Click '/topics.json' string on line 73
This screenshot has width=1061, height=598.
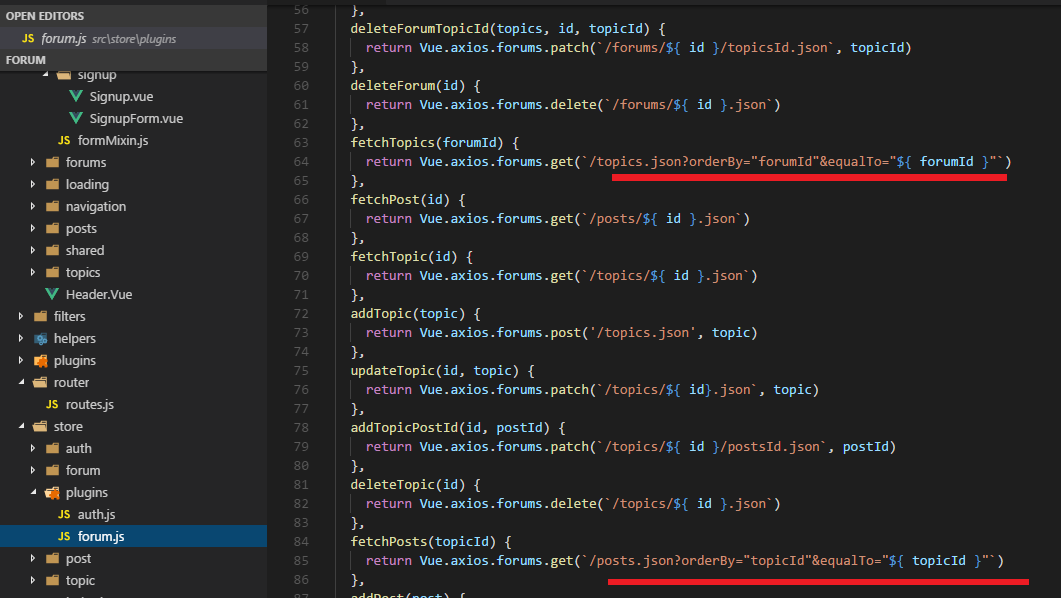pyautogui.click(x=644, y=333)
